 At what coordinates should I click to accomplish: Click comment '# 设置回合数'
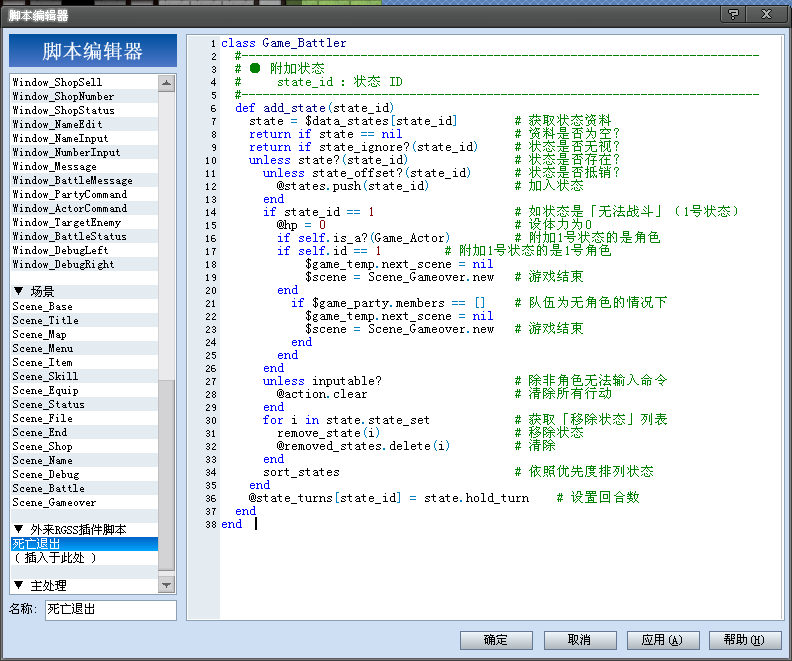coord(598,497)
